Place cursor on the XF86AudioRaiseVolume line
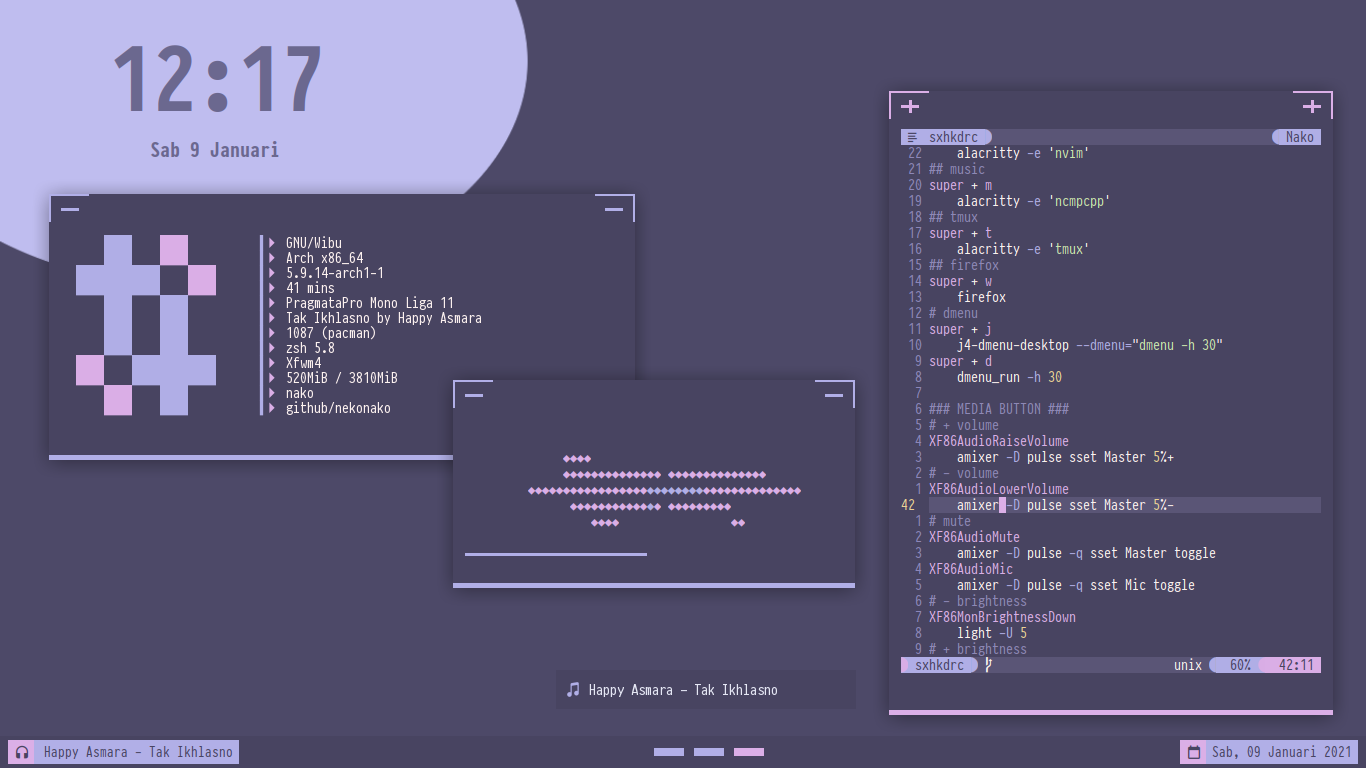This screenshot has width=1366, height=768. (999, 441)
